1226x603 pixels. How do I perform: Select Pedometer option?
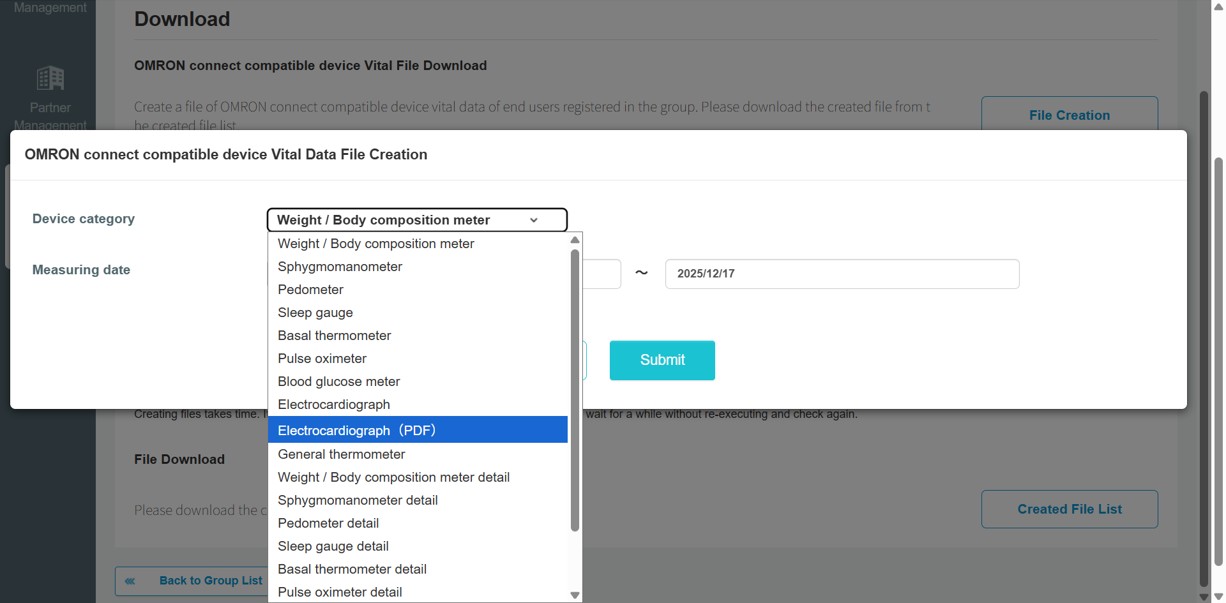pos(418,290)
